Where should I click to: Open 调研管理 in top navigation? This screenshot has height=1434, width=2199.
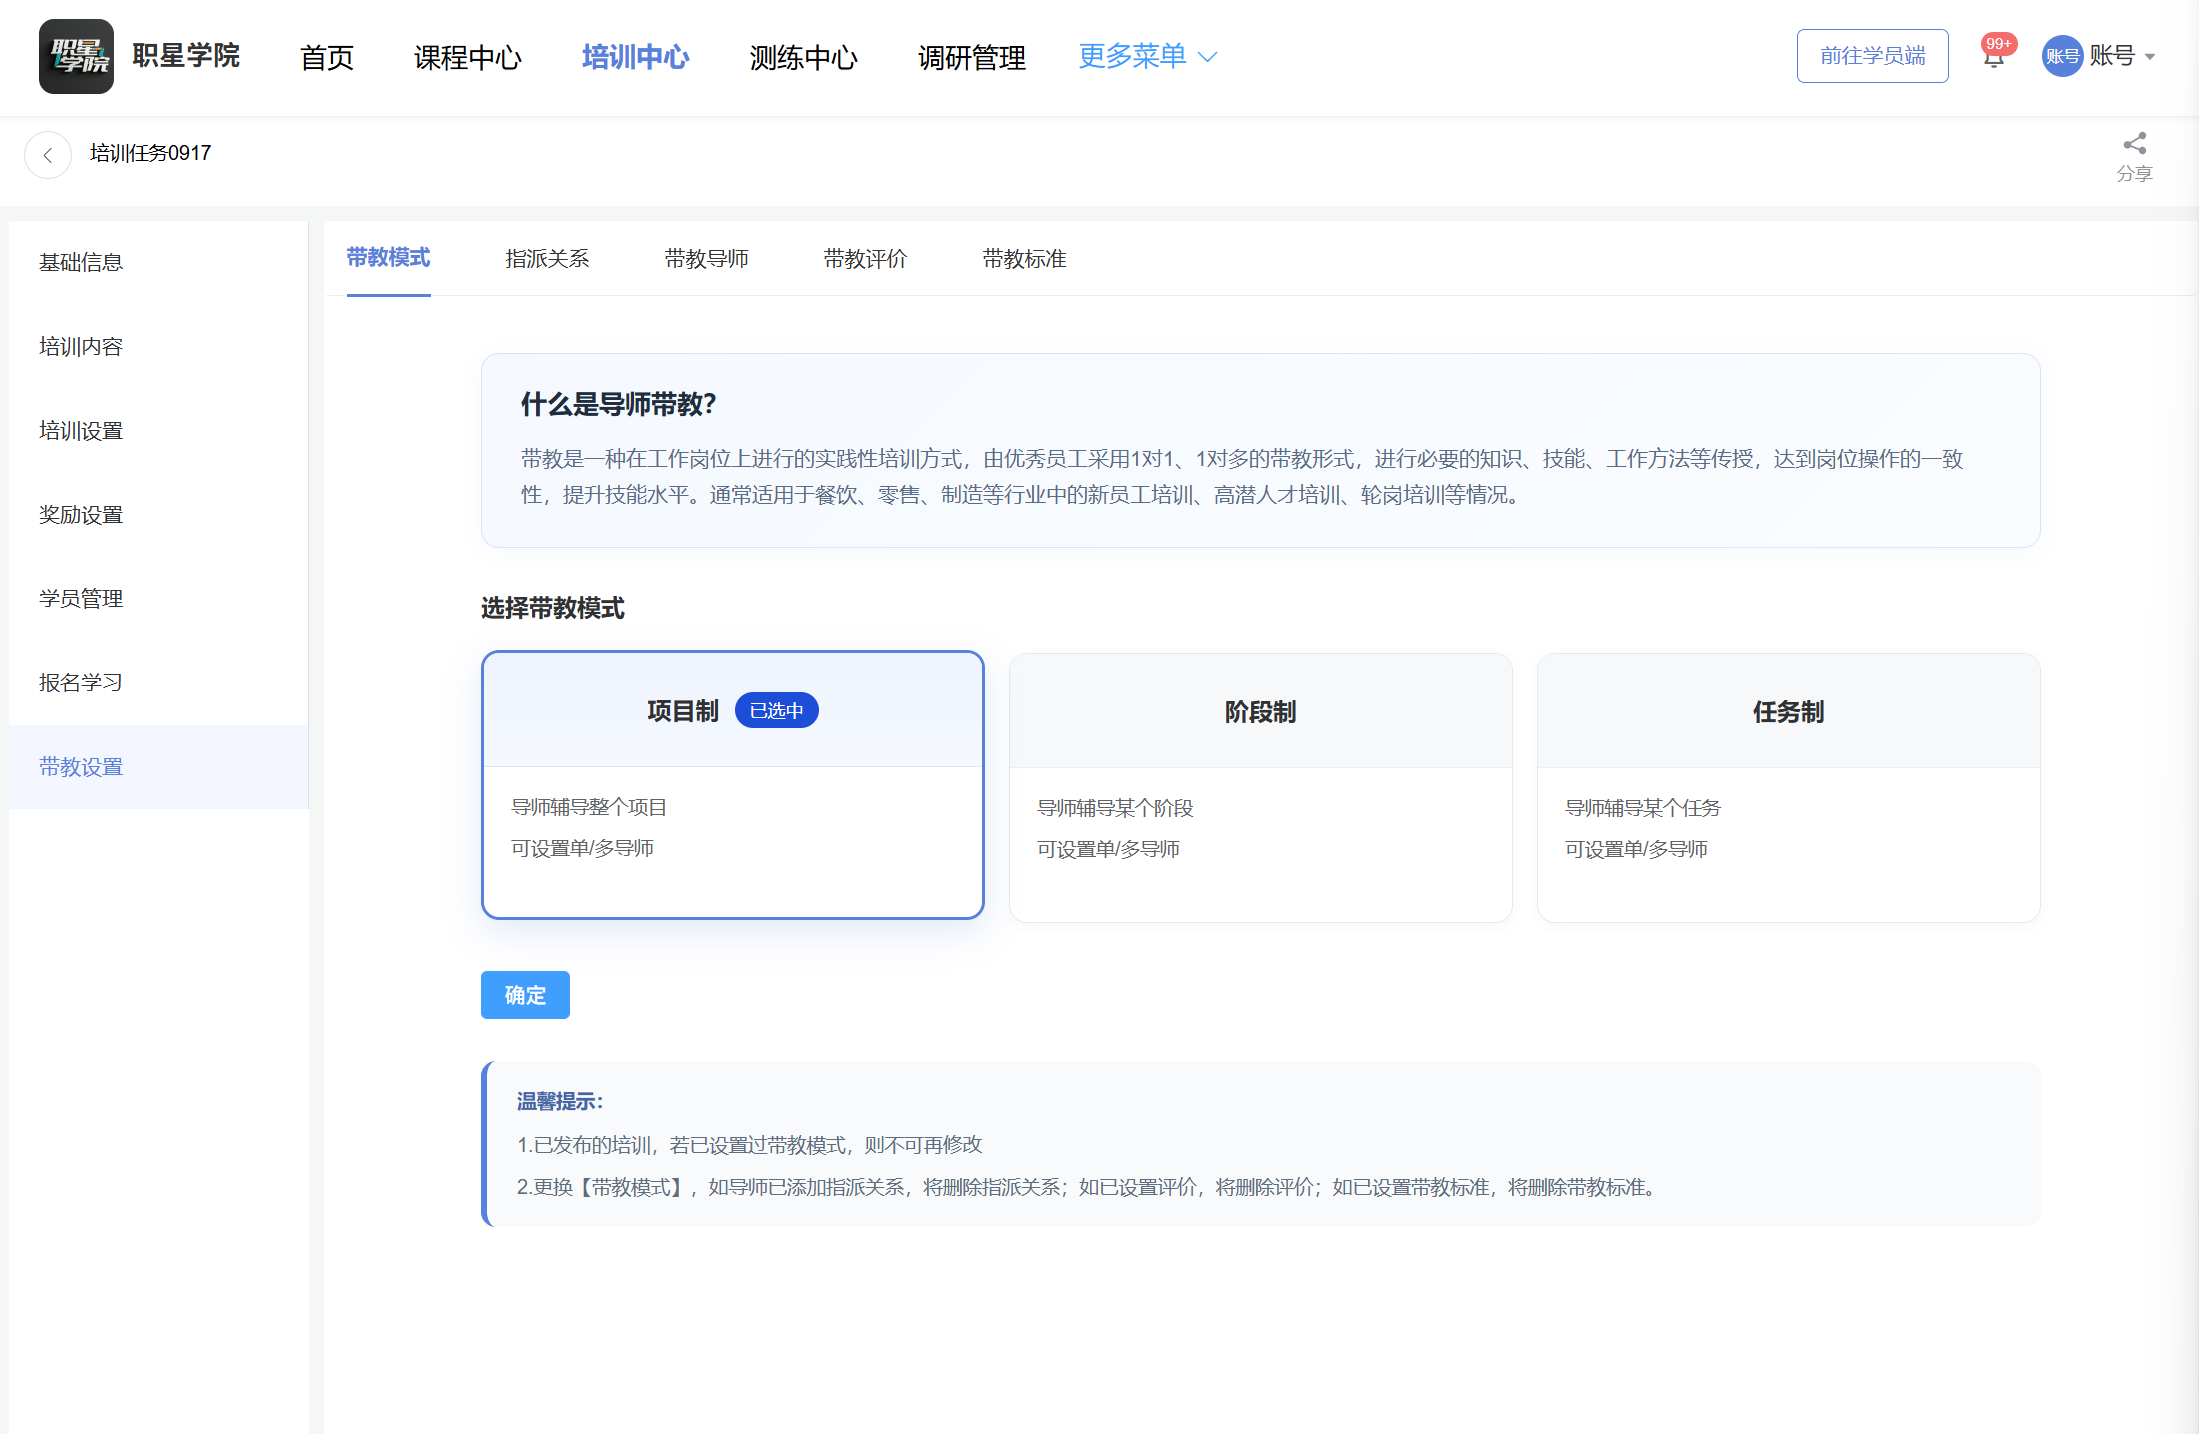972,57
